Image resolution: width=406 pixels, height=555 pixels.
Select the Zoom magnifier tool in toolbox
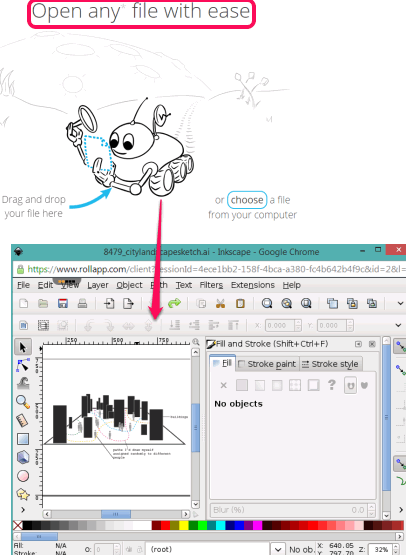(x=23, y=402)
